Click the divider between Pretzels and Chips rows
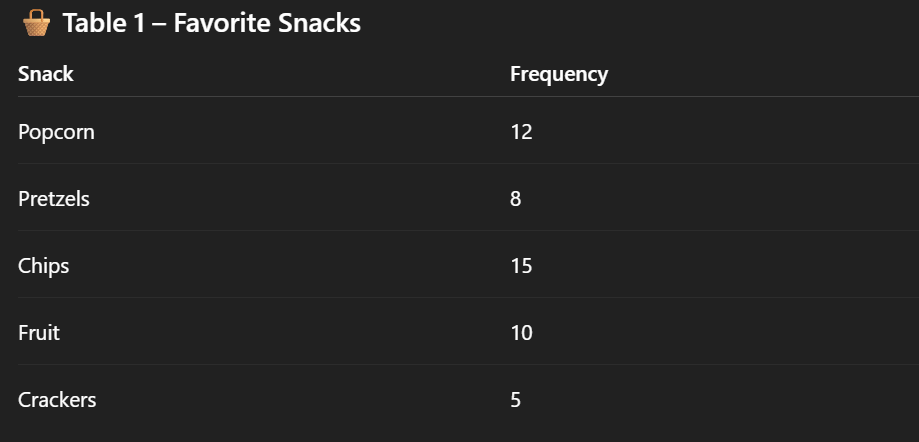 [460, 231]
